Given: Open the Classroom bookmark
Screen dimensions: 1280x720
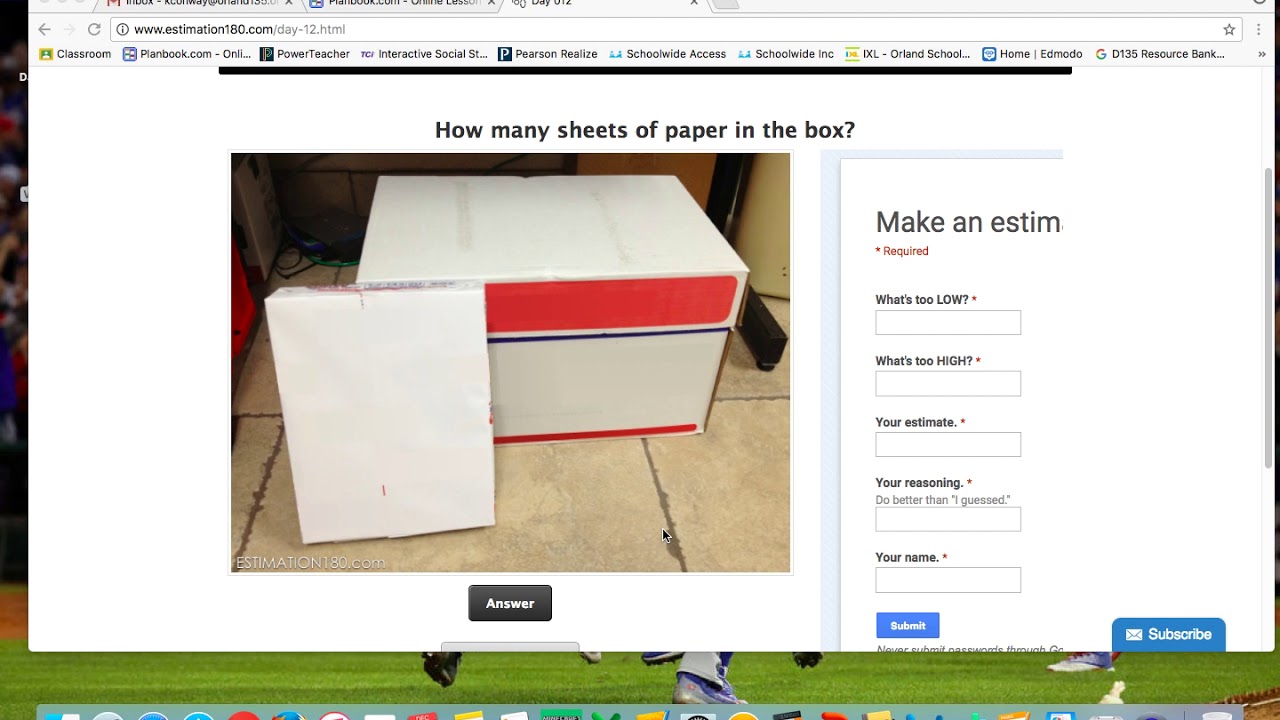Looking at the screenshot, I should pos(75,54).
